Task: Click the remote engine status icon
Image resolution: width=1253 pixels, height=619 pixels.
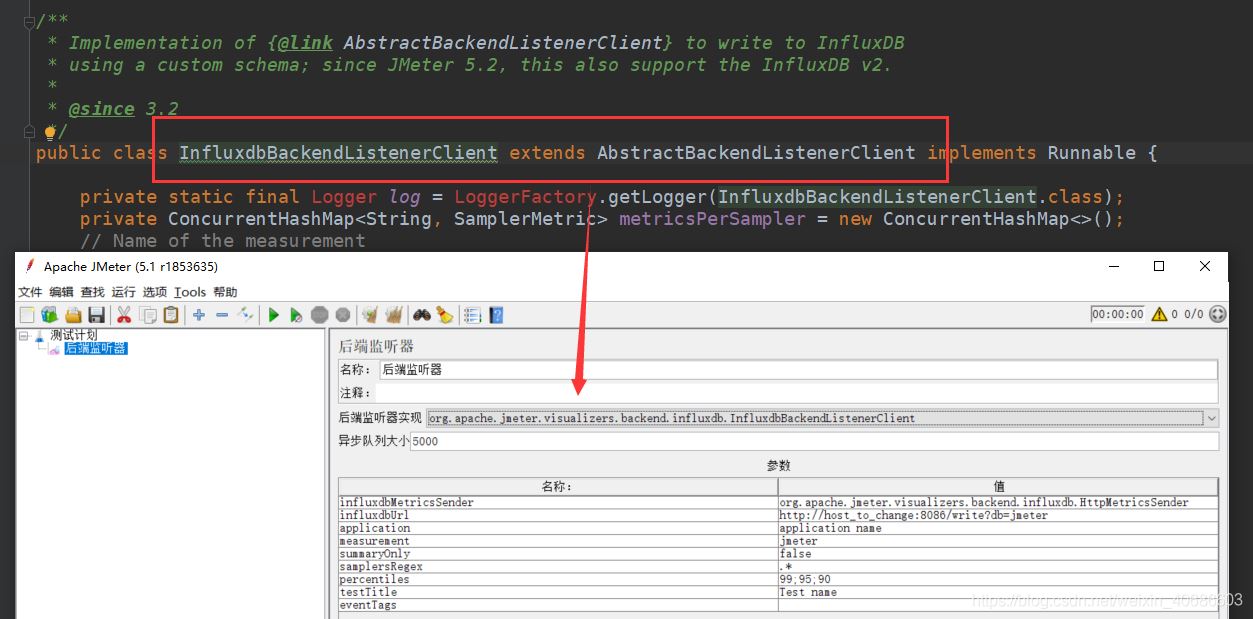Action: click(x=1217, y=314)
